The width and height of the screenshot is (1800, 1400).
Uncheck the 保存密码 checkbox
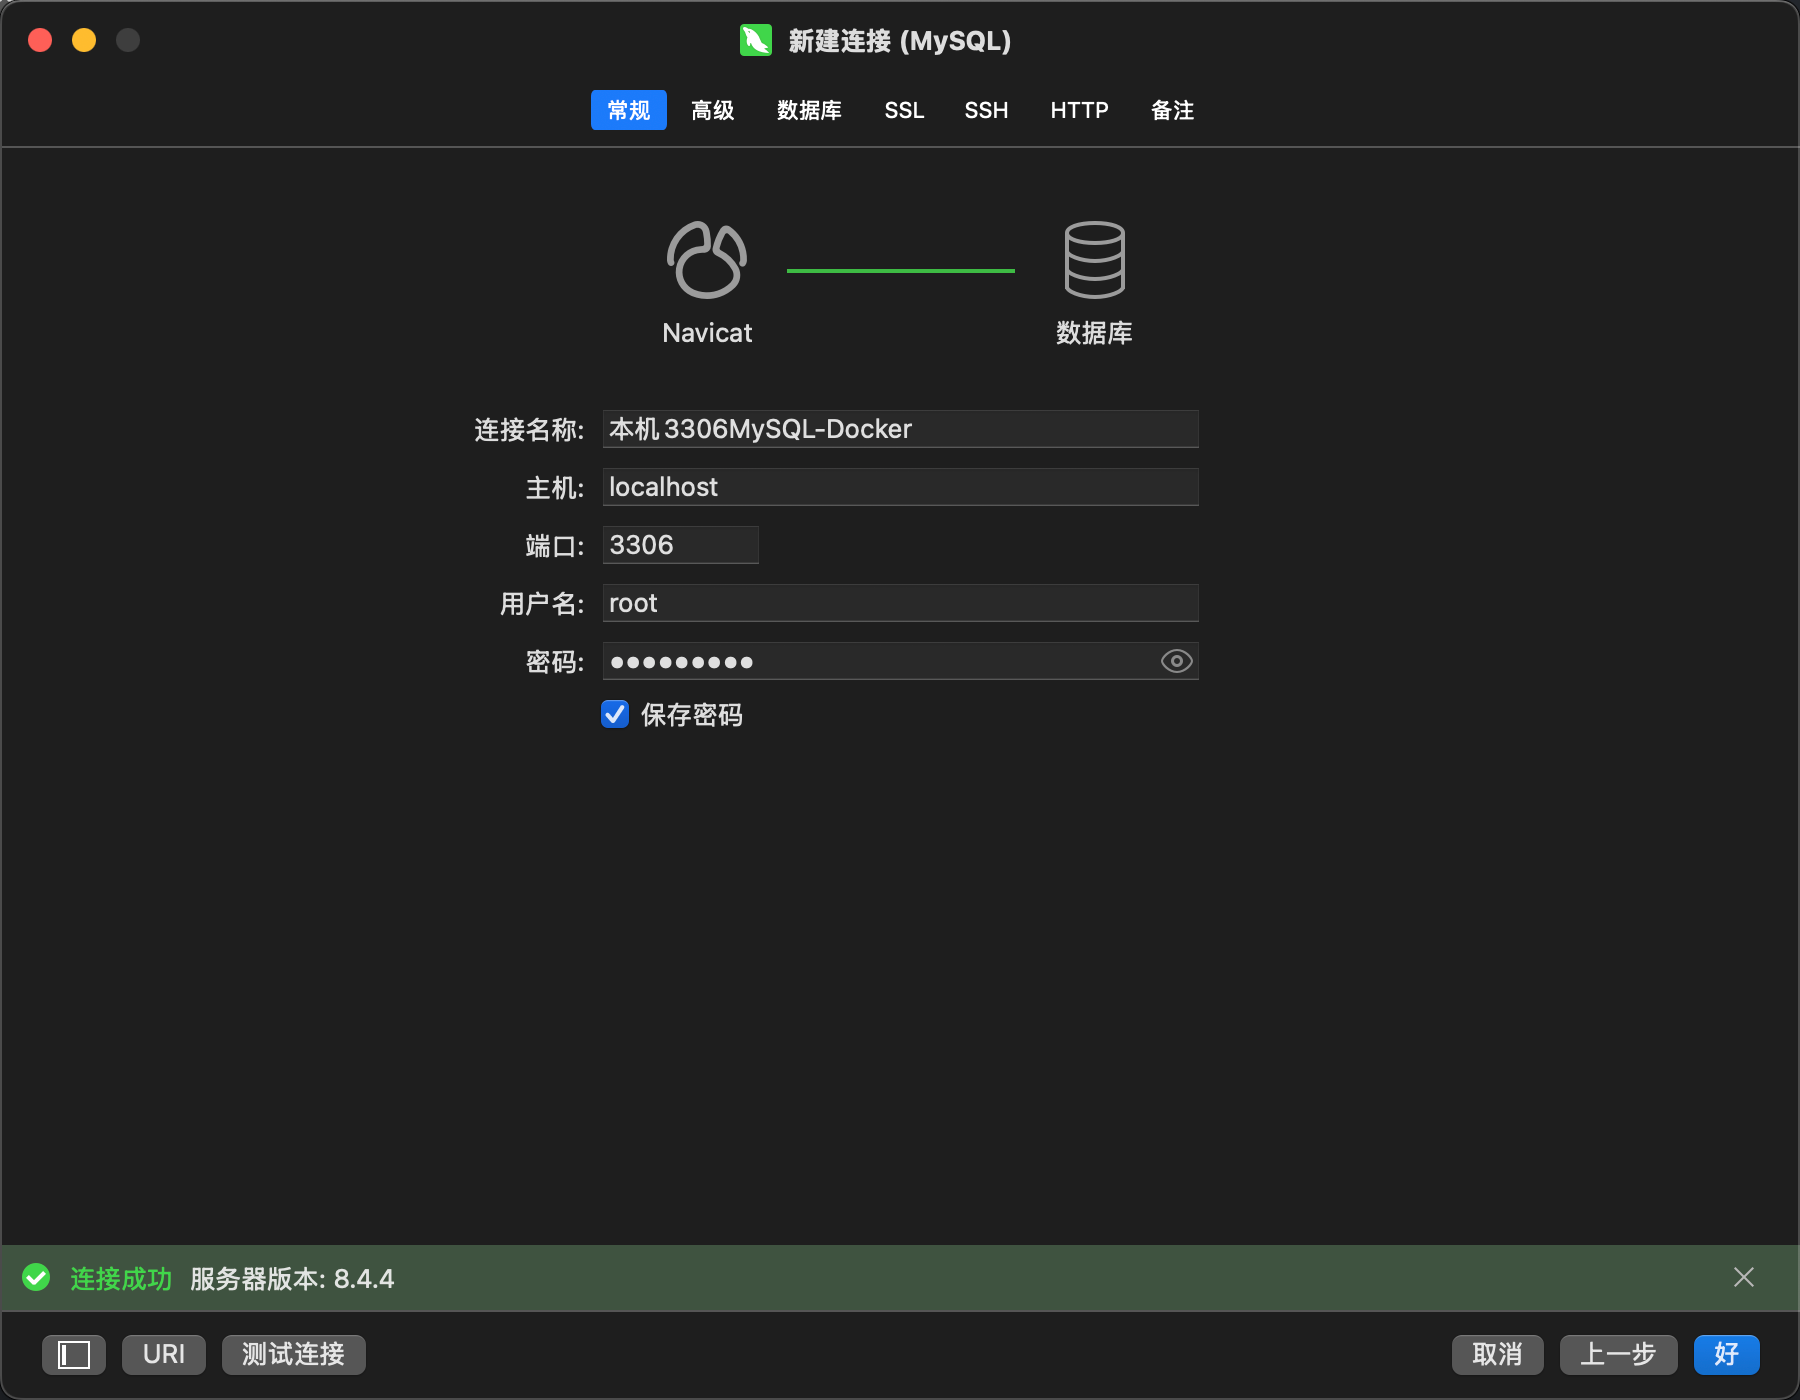[x=615, y=714]
